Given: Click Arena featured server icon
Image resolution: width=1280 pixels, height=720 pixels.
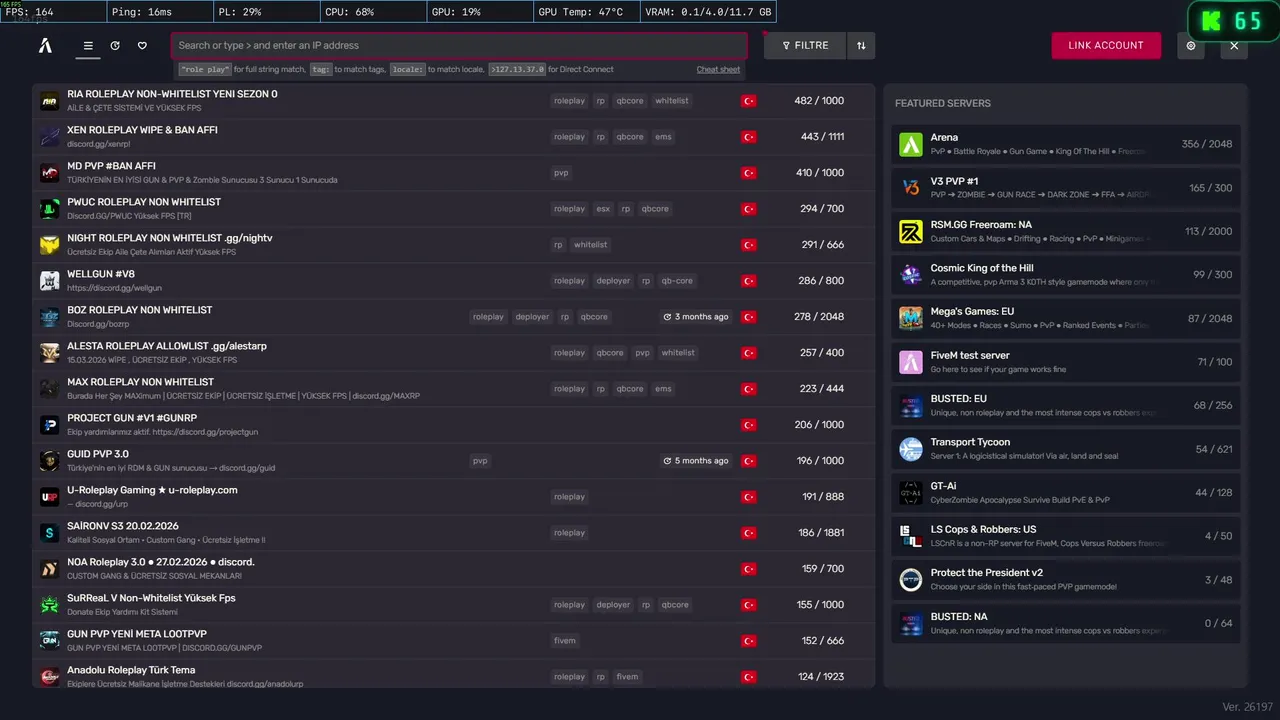Looking at the screenshot, I should click(x=911, y=144).
